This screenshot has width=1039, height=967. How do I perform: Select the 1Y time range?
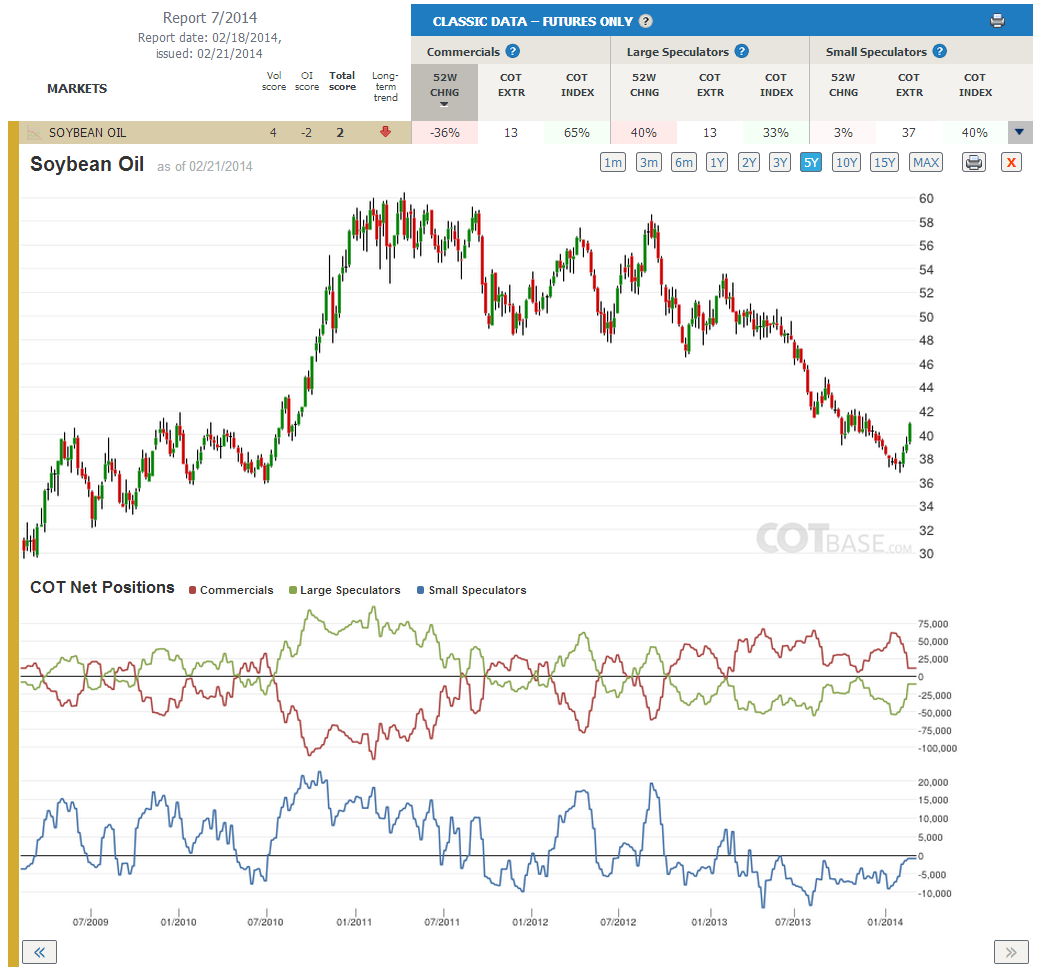(x=716, y=162)
